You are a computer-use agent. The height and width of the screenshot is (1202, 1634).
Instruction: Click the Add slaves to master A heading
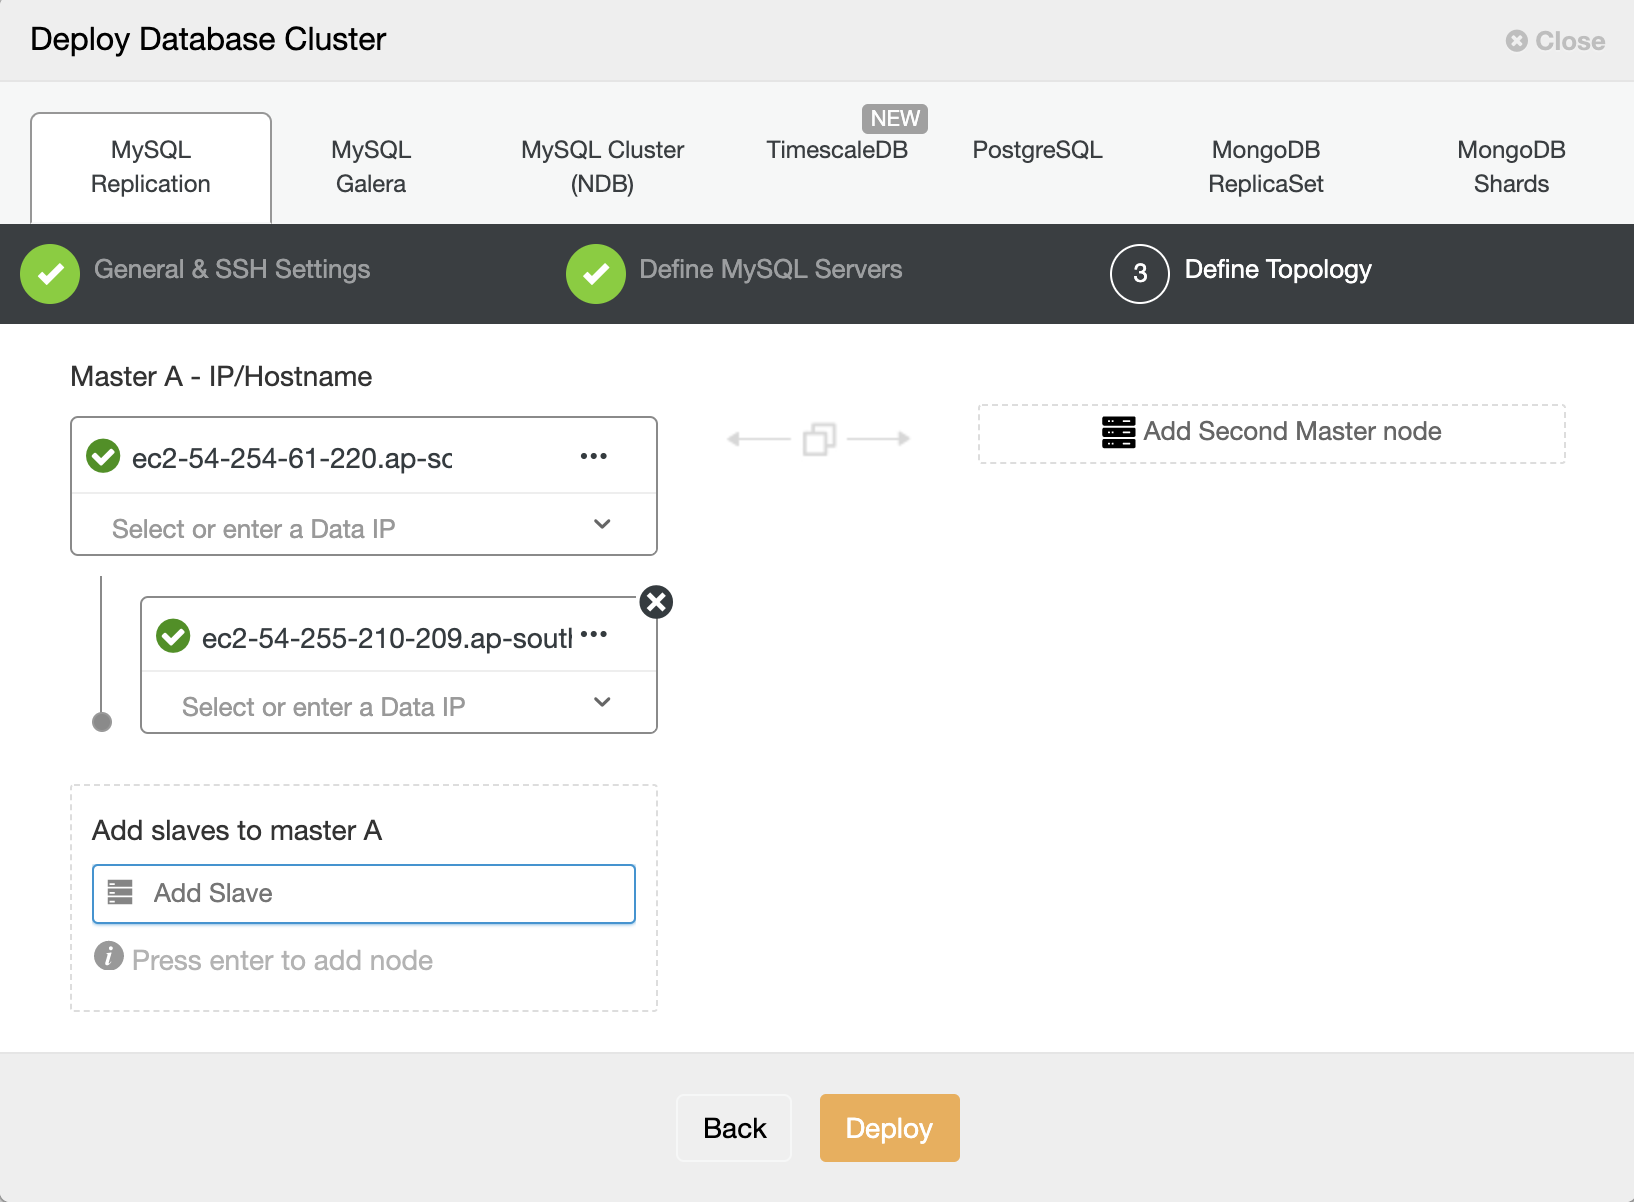click(x=237, y=830)
